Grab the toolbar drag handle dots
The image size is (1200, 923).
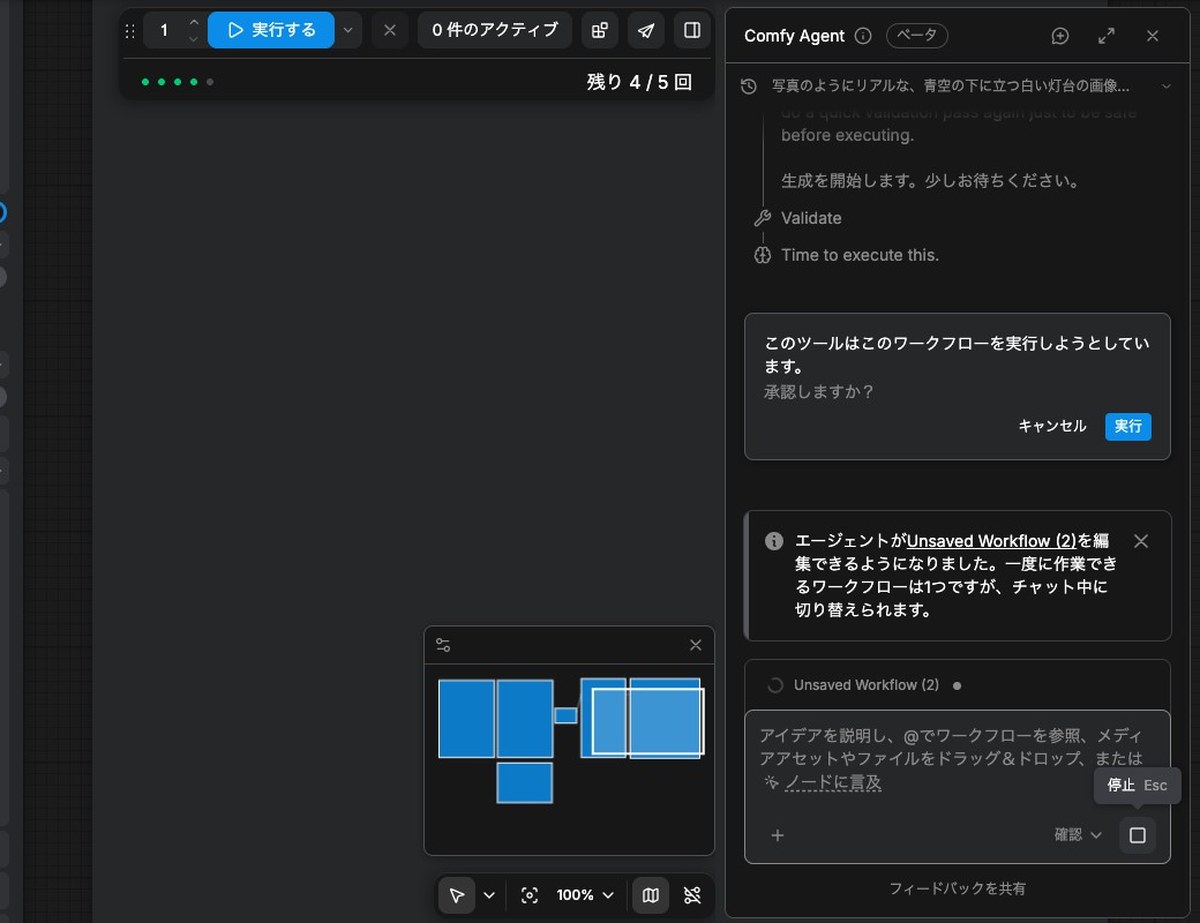129,30
